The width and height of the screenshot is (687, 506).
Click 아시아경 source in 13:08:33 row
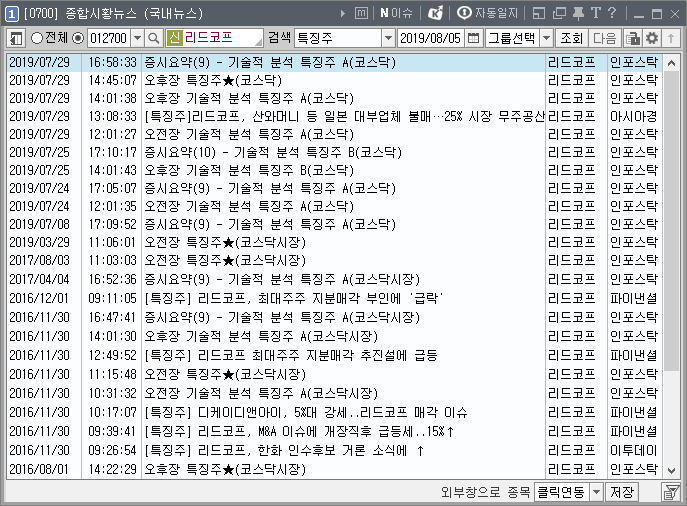[x=634, y=117]
